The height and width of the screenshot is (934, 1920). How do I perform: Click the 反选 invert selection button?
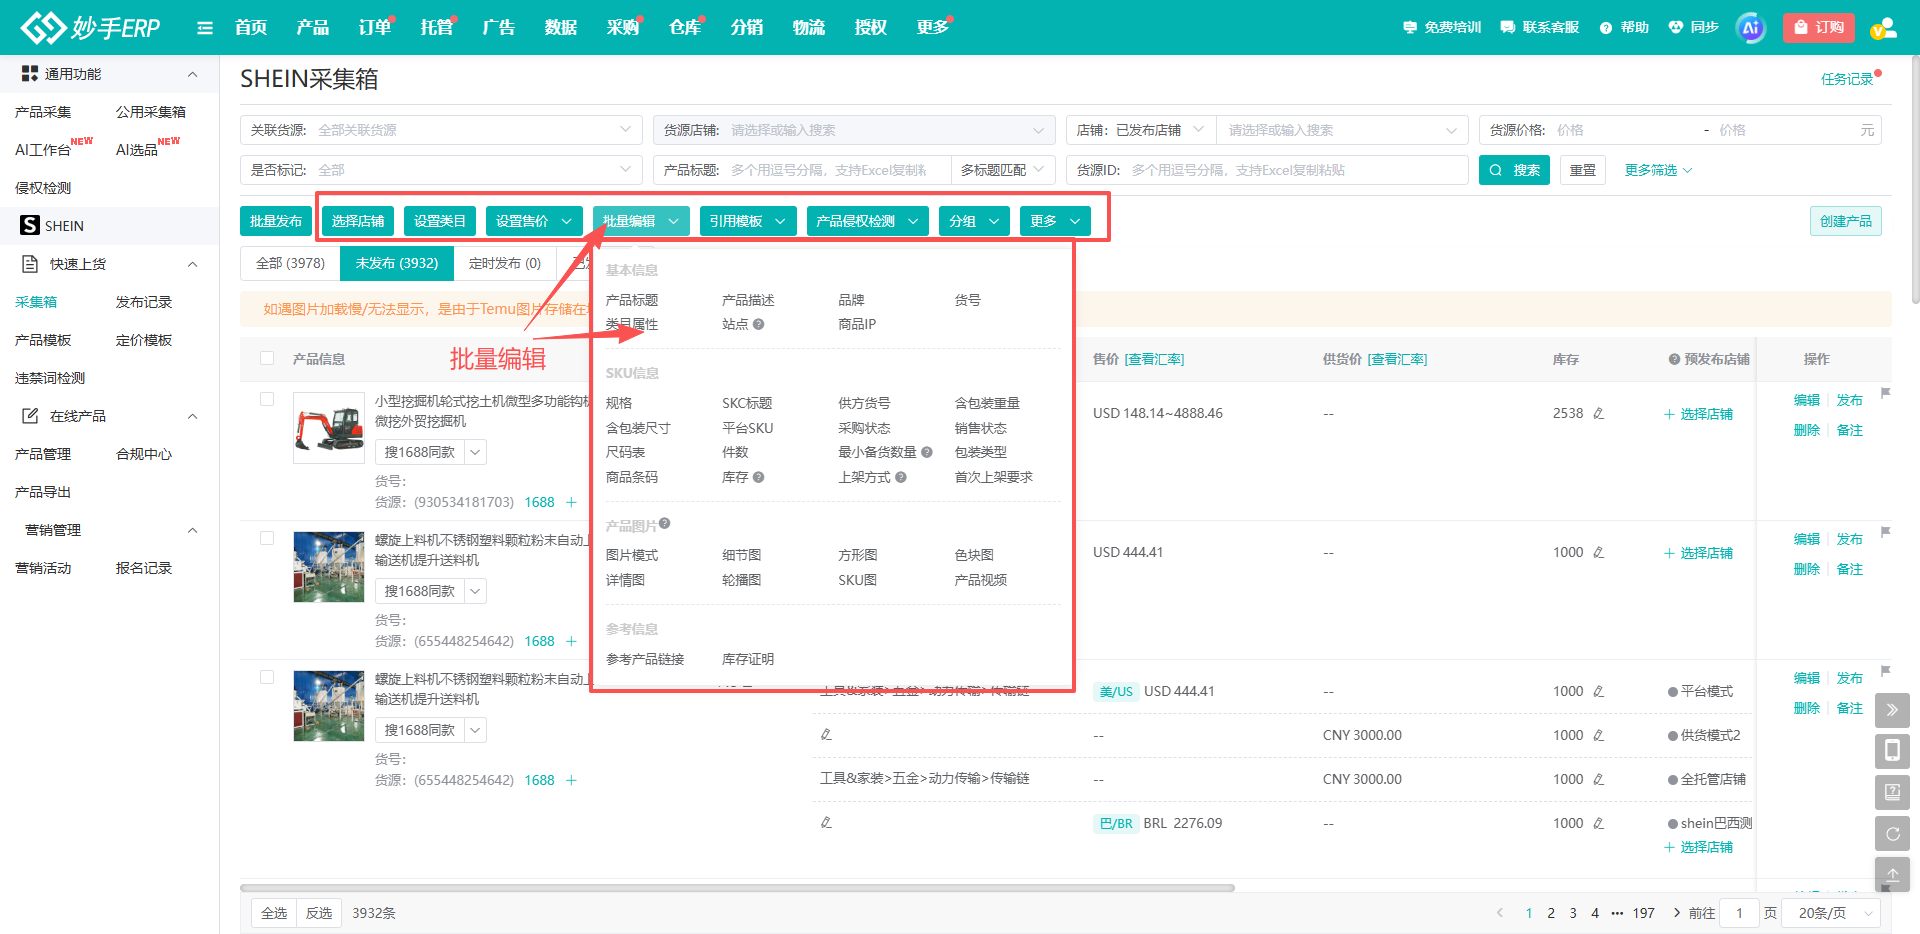point(319,913)
